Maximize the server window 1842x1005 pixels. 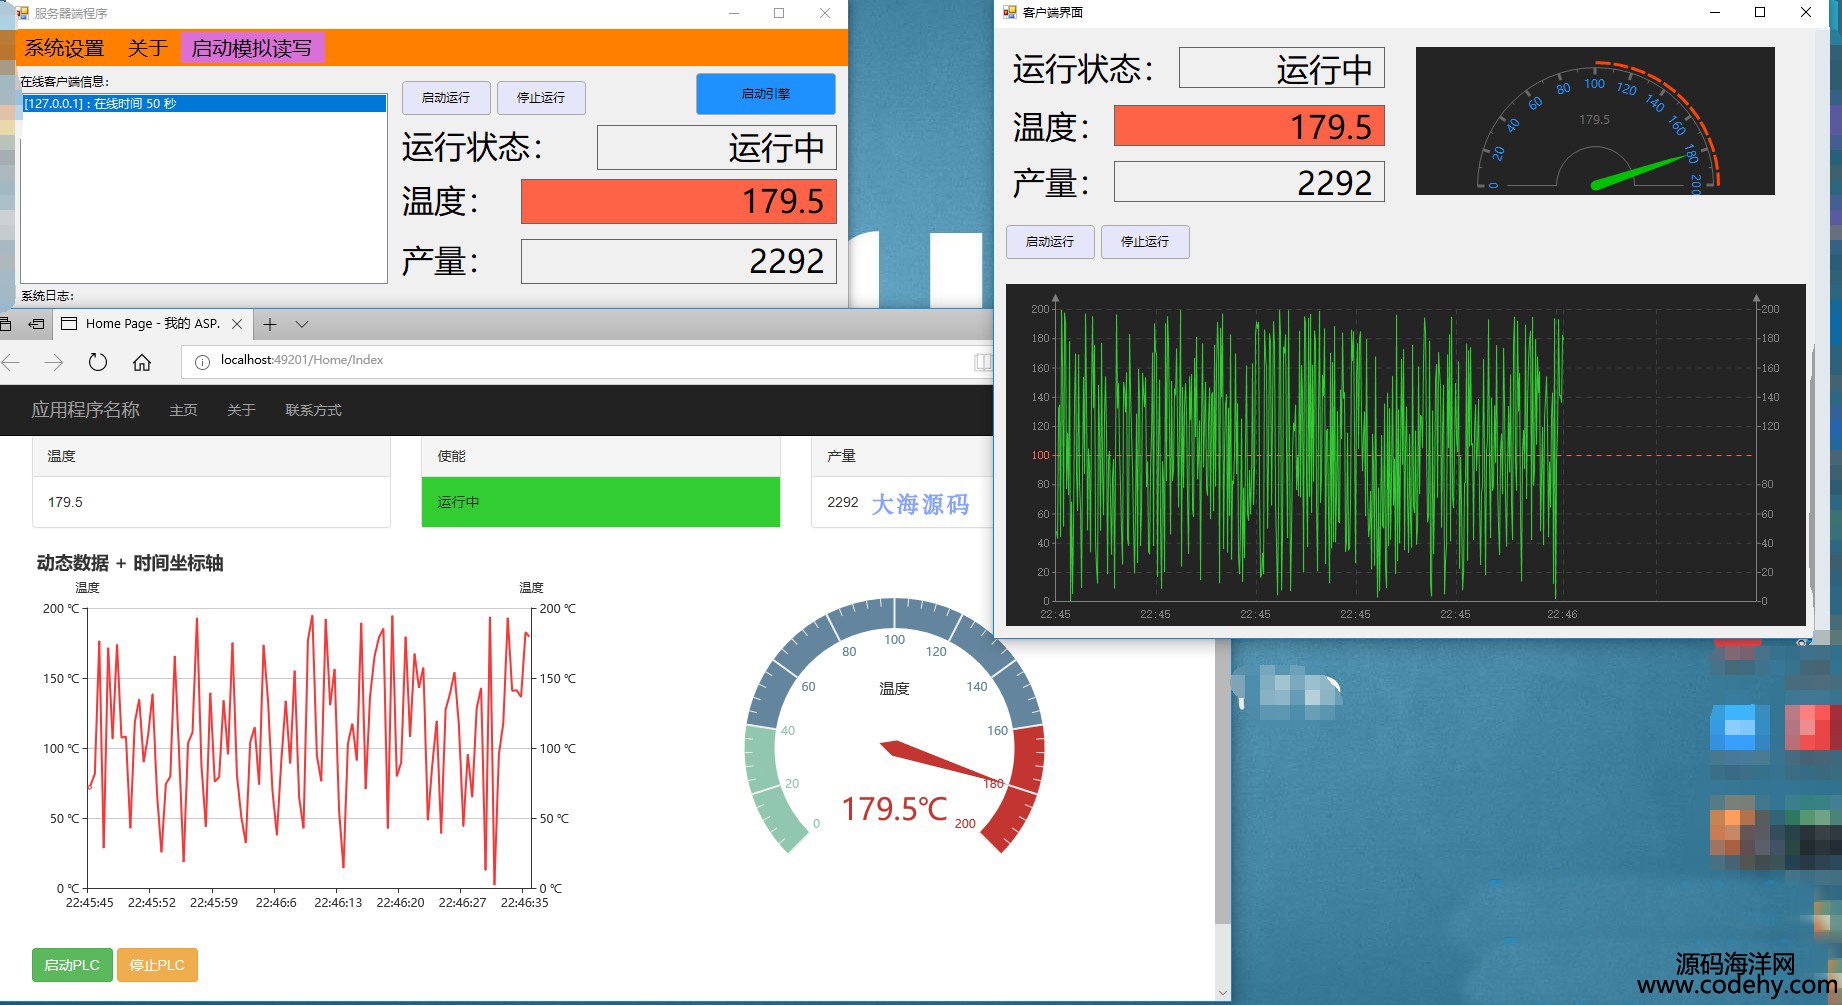tap(779, 13)
